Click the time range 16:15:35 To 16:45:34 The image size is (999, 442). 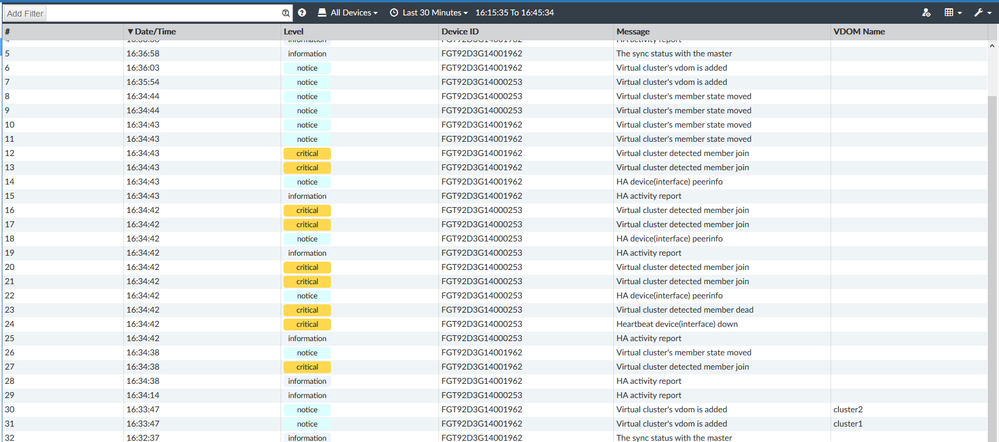pos(514,13)
